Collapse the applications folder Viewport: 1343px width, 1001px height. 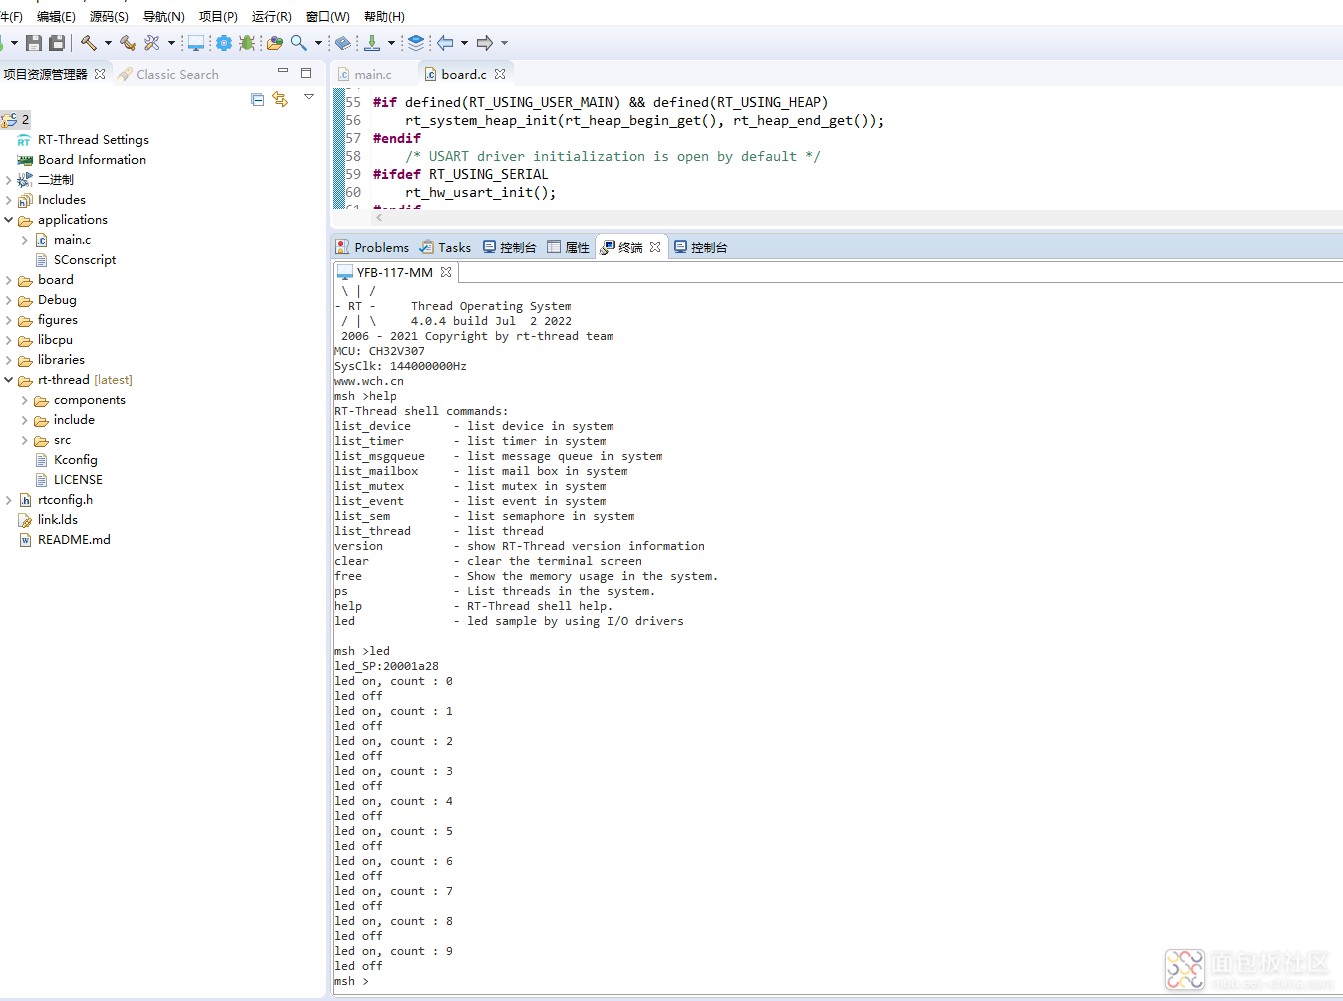click(x=9, y=220)
